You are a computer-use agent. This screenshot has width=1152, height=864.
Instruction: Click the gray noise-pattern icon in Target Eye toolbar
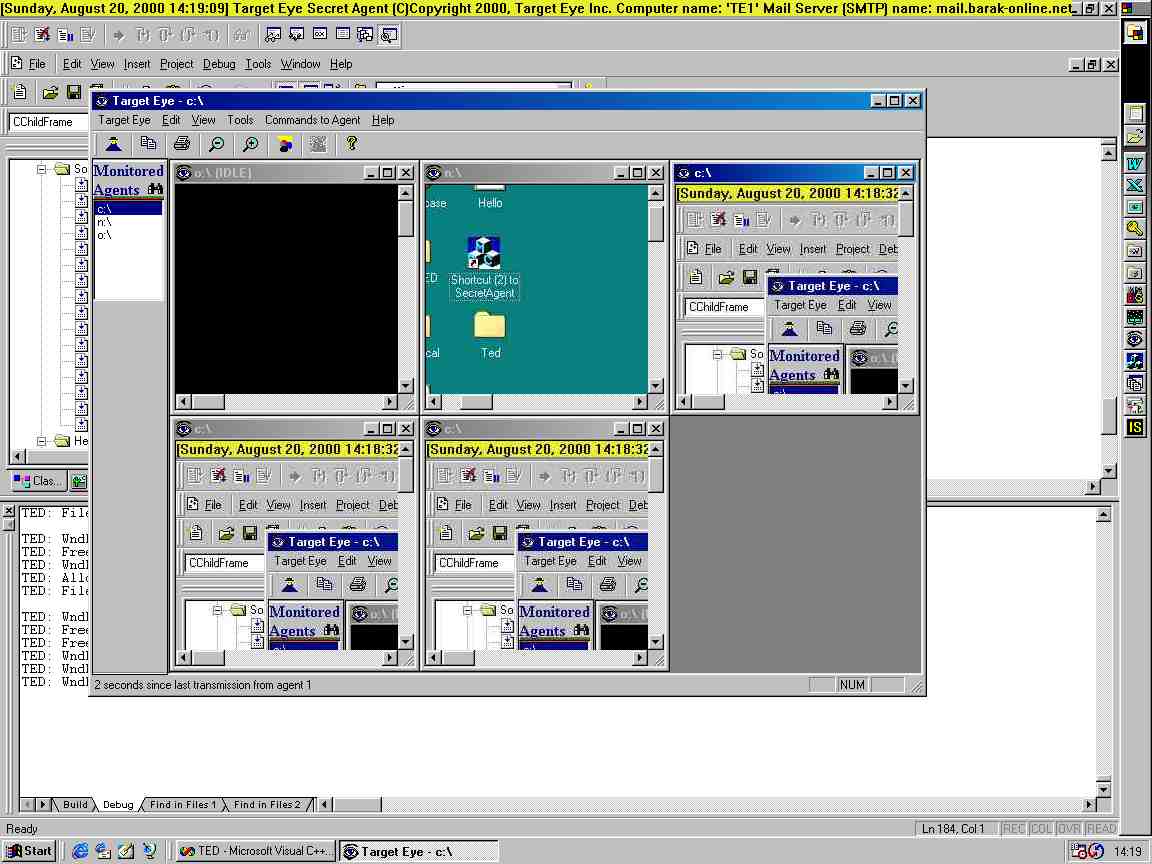pyautogui.click(x=318, y=144)
